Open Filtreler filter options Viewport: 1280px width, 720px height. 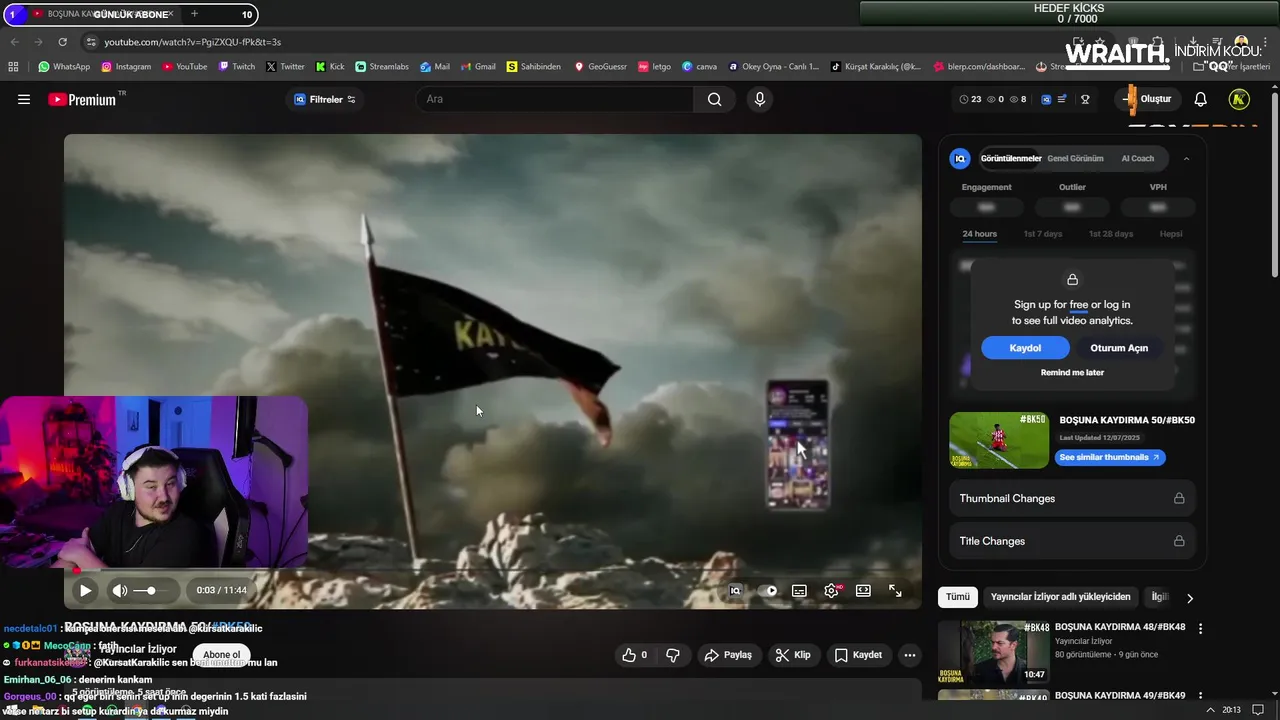pos(325,99)
